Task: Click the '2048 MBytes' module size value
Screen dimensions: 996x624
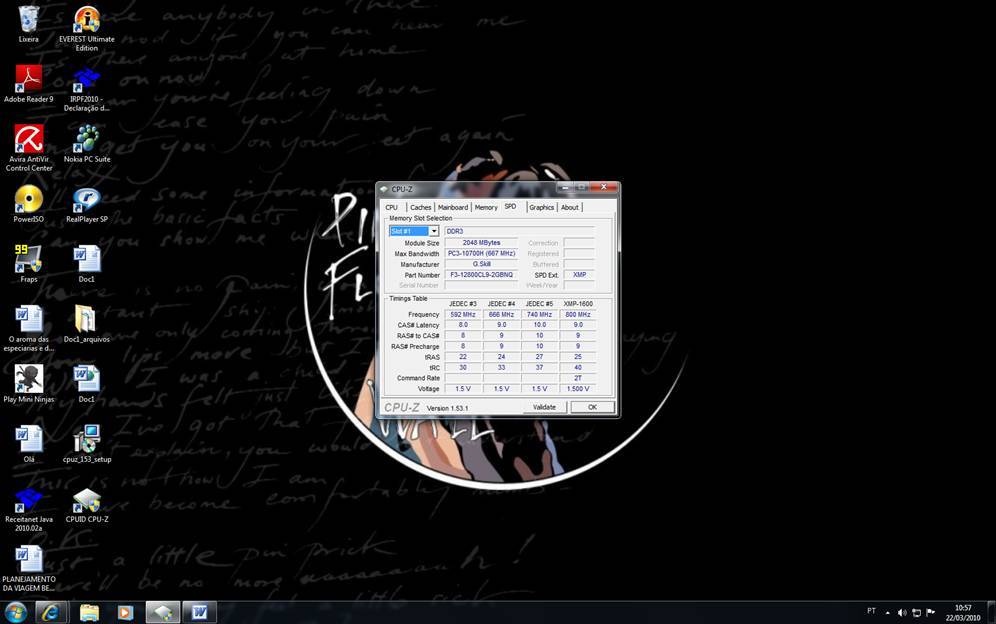Action: click(x=481, y=243)
